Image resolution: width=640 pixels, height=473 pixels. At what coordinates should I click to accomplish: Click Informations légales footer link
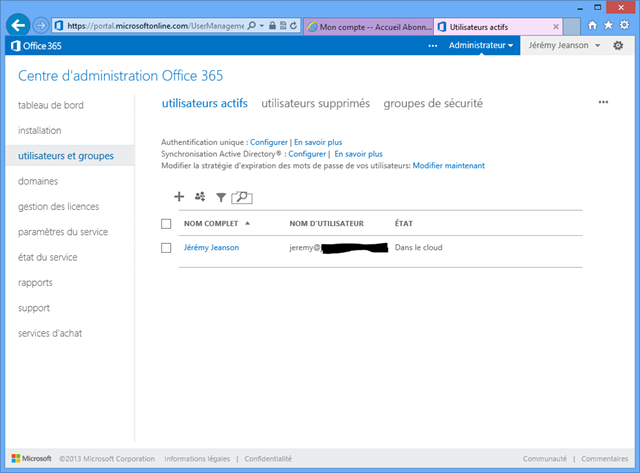(x=197, y=459)
